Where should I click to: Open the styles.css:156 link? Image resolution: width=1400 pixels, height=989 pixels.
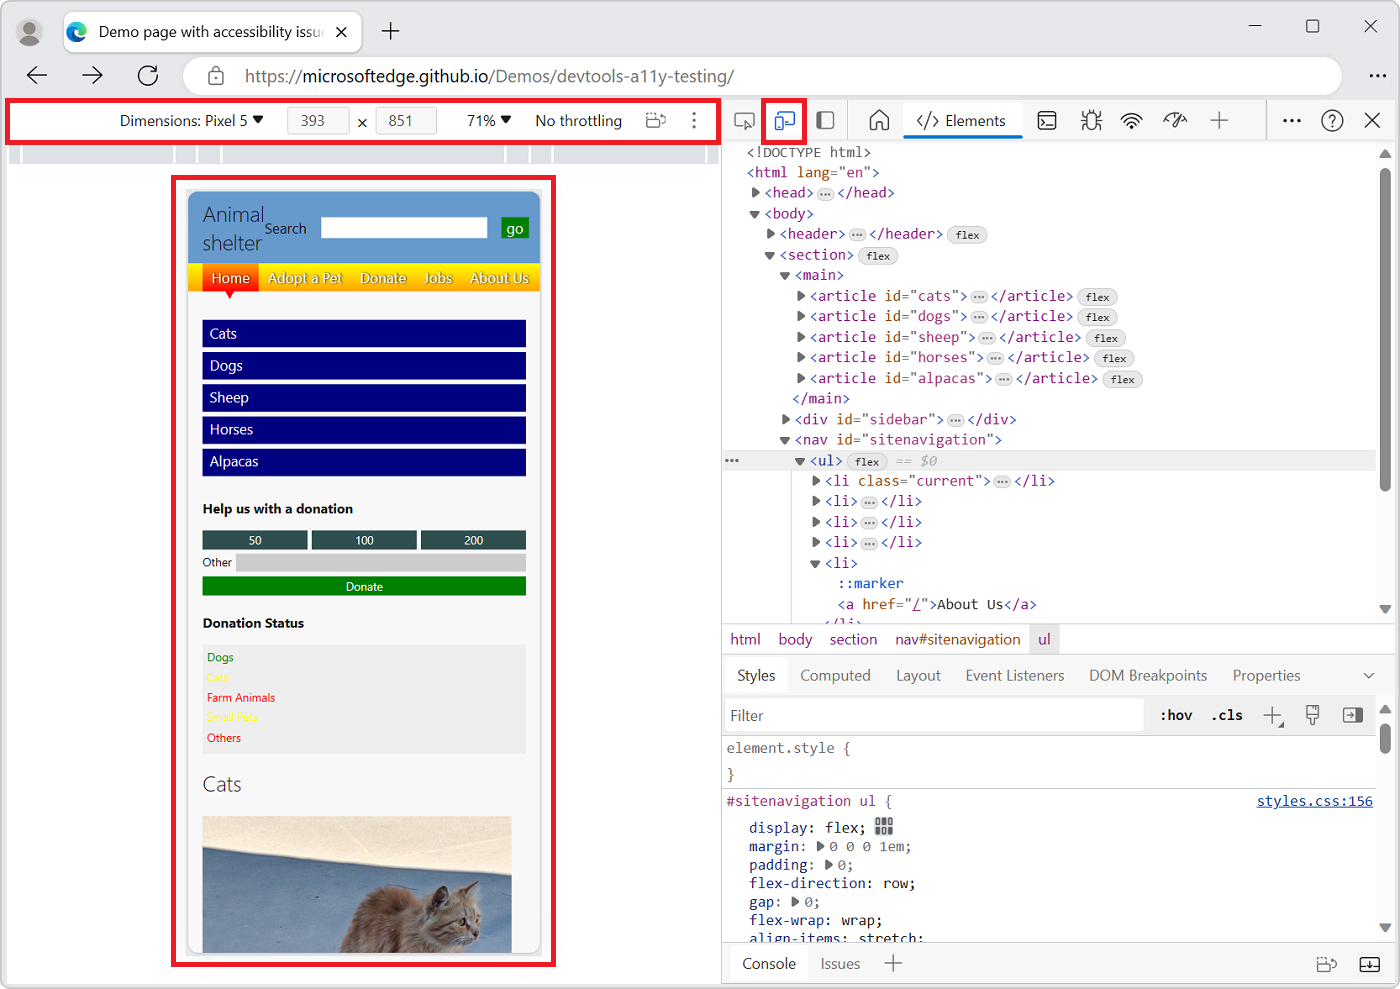click(x=1314, y=801)
